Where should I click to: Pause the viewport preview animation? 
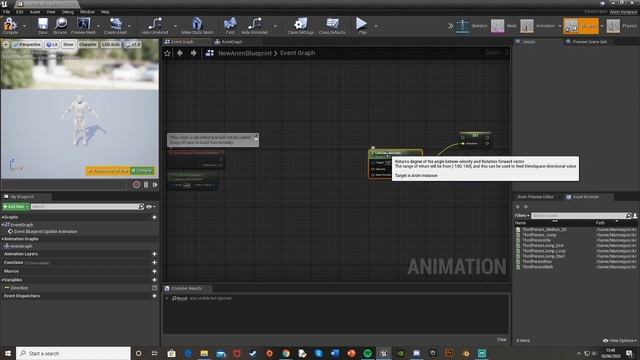coord(146,185)
